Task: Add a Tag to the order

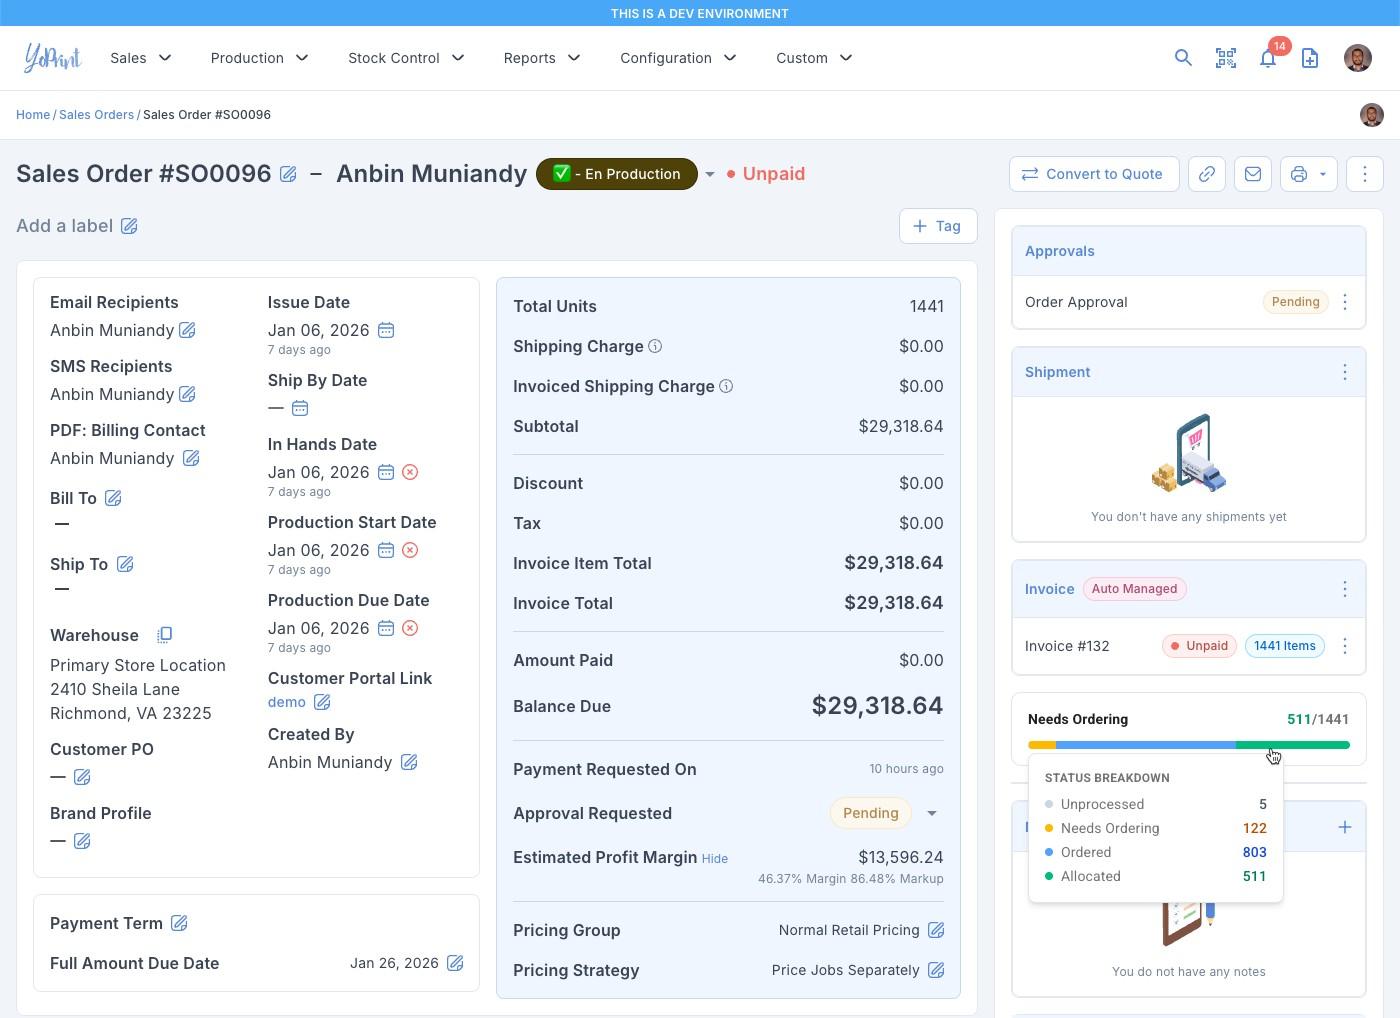Action: point(937,226)
